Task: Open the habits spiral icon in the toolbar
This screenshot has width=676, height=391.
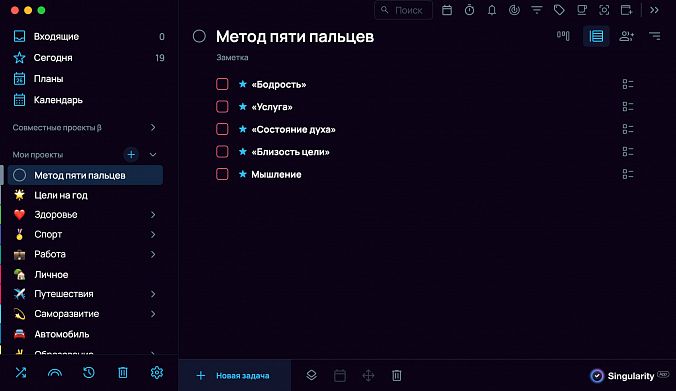Action: click(514, 10)
